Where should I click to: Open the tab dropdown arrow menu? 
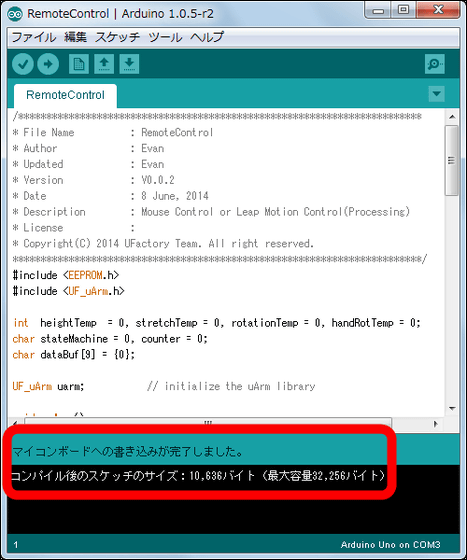(x=436, y=94)
